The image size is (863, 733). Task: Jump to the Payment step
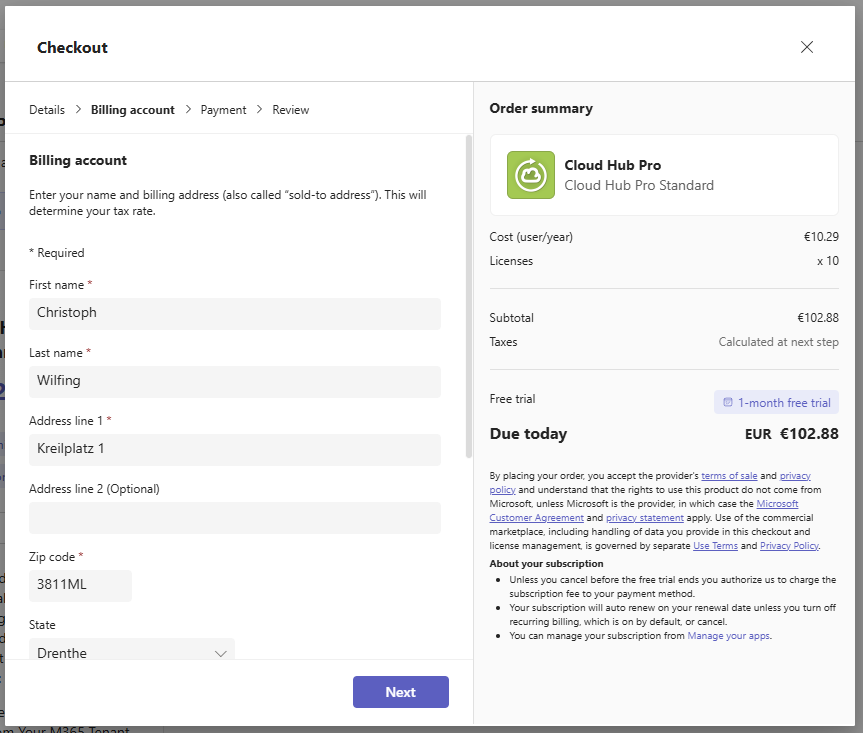pos(223,110)
